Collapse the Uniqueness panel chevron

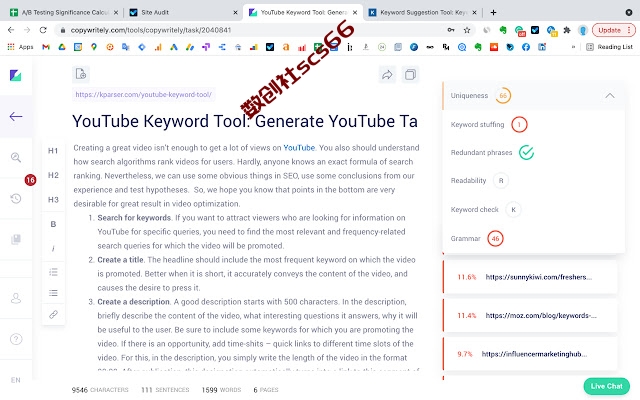tap(610, 96)
